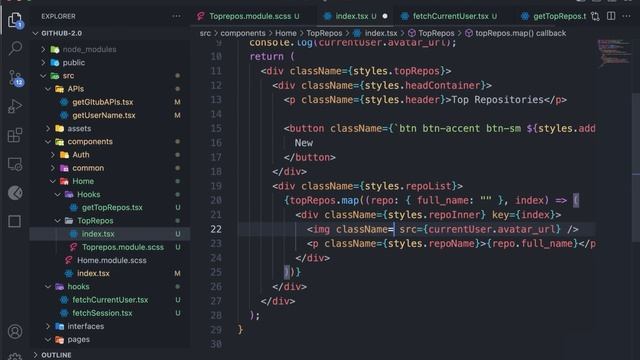Click the unsaved dot on index.tsx tab

click(x=385, y=16)
